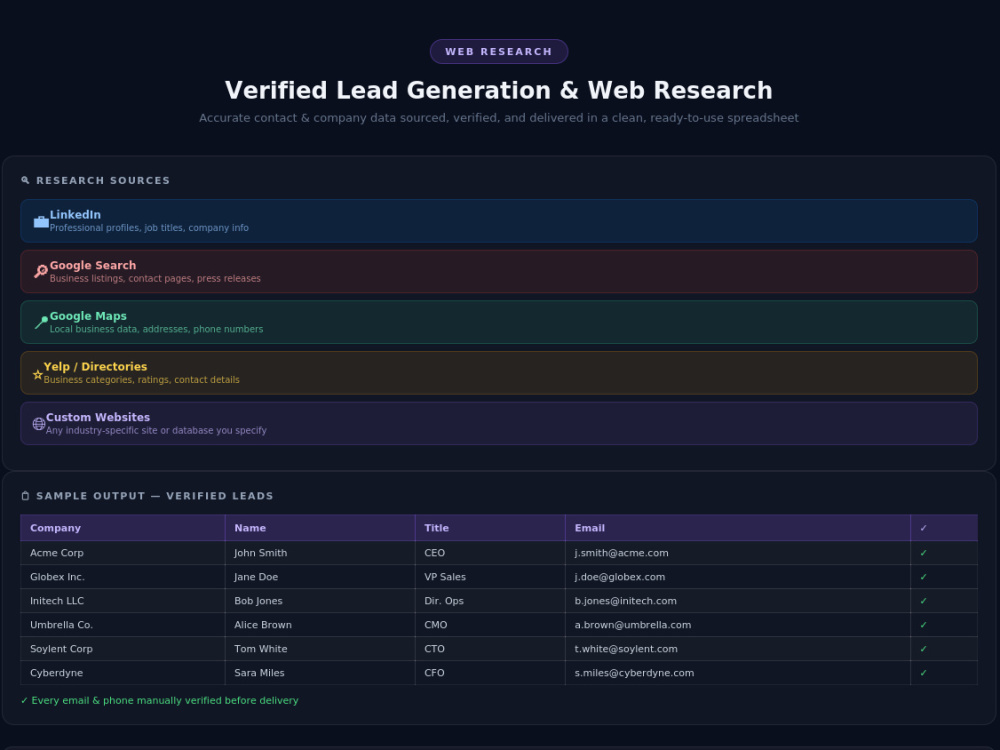This screenshot has height=750, width=1000.
Task: Open the Google Search source title
Action: pos(93,265)
